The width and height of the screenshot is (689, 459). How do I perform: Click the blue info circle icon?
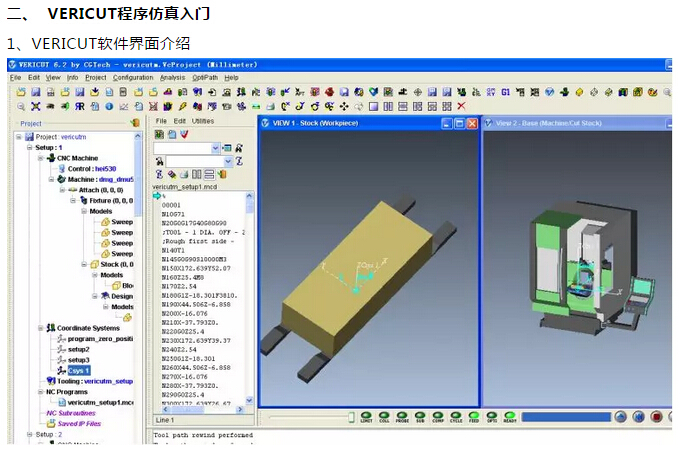click(109, 106)
